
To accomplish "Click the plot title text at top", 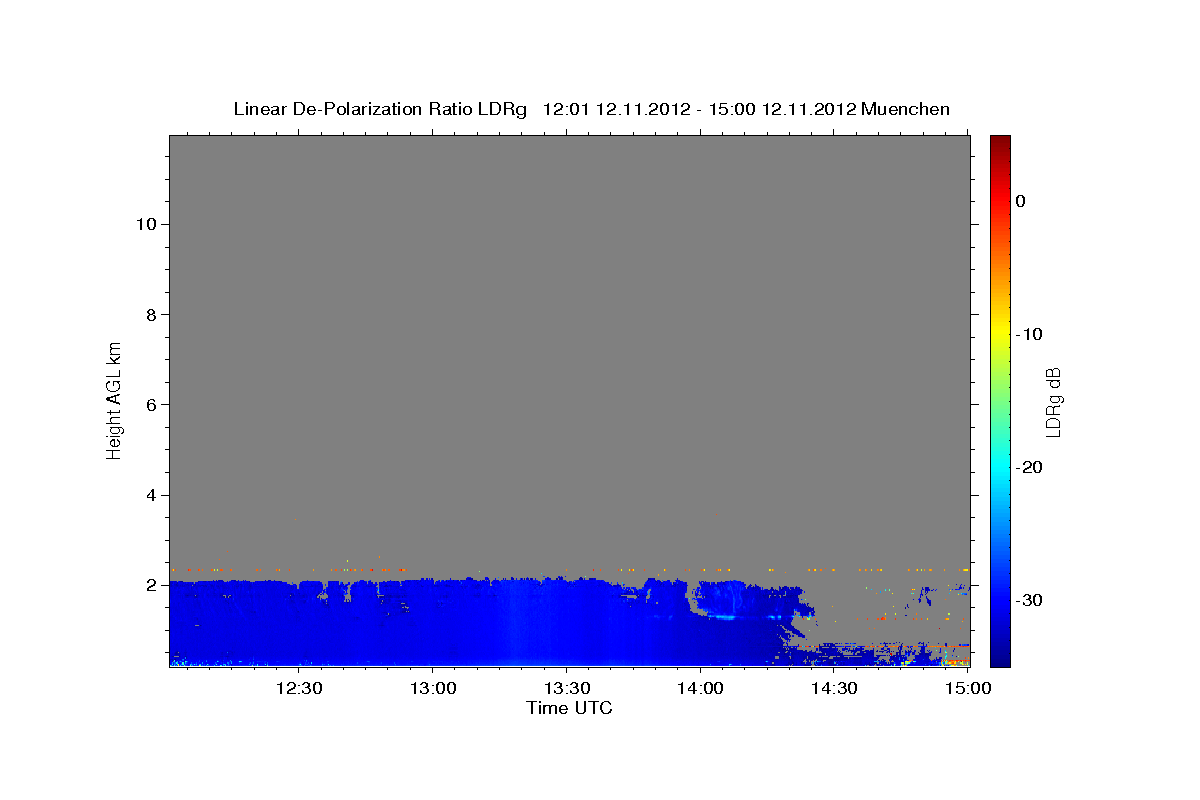I will (x=591, y=109).
